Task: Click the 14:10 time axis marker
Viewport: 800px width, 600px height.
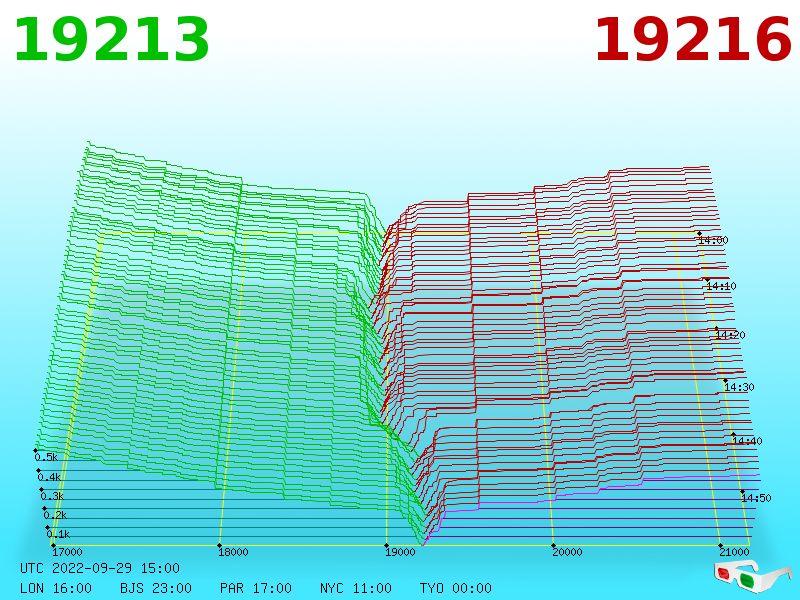Action: point(721,286)
